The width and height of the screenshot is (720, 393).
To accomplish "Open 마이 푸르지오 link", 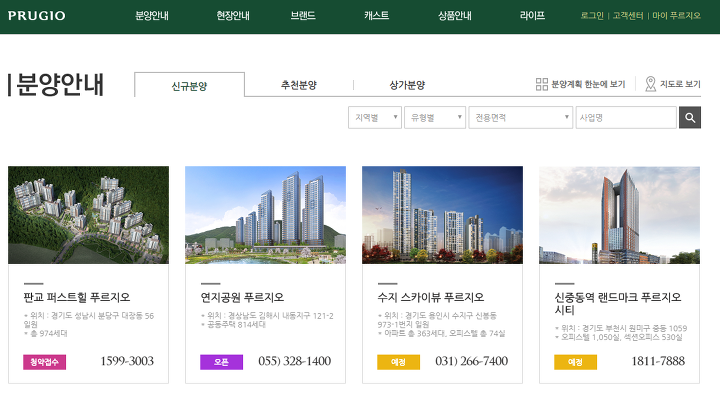I will pyautogui.click(x=676, y=16).
